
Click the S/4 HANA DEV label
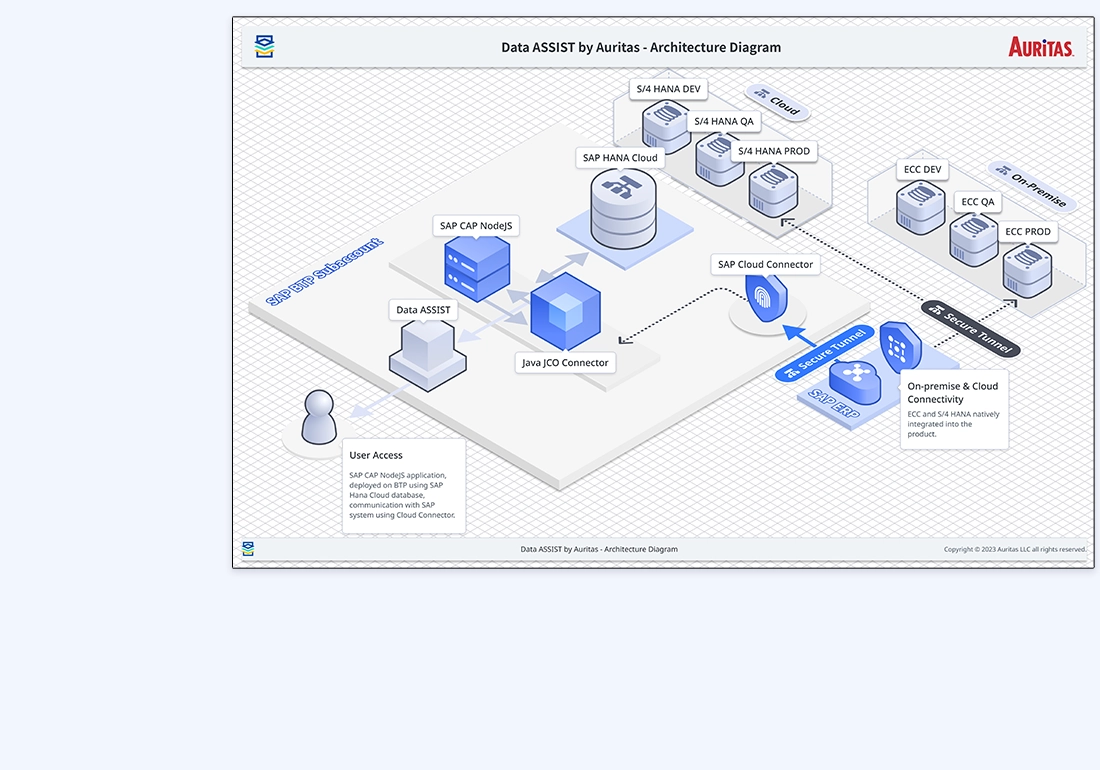(669, 89)
